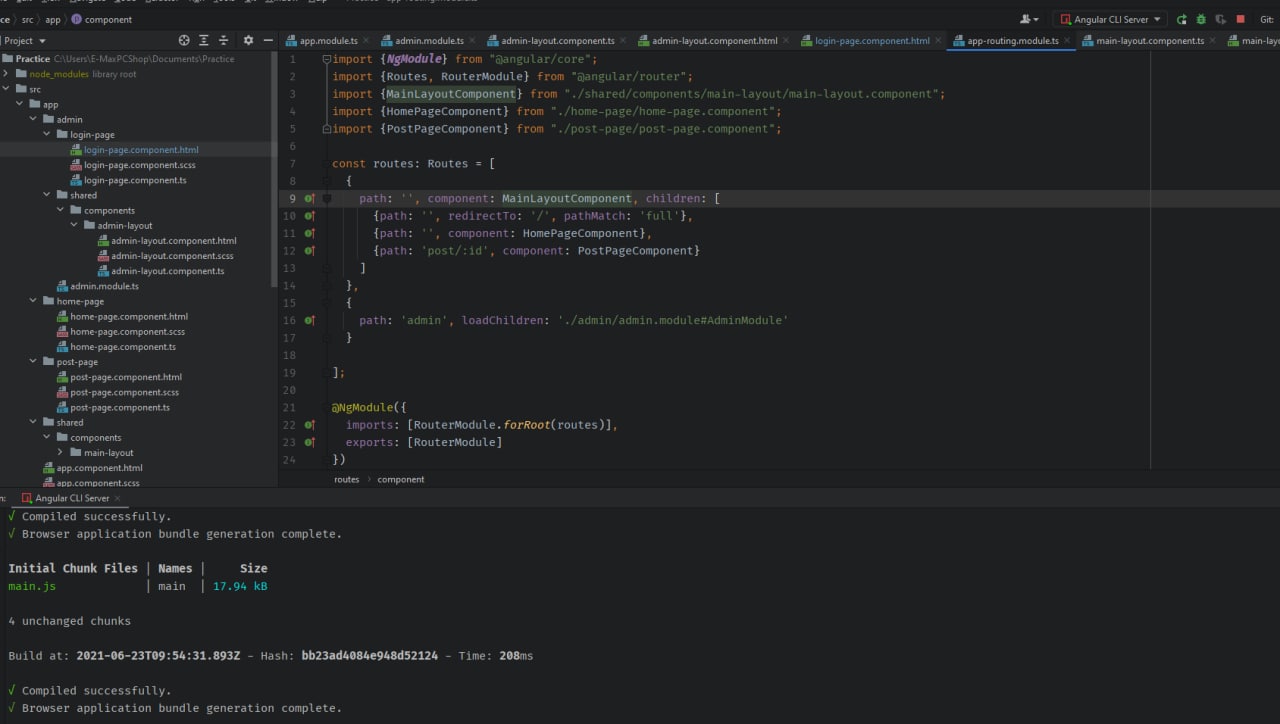Switch to the admin.module.ts tab
This screenshot has height=724, width=1280.
(x=429, y=41)
